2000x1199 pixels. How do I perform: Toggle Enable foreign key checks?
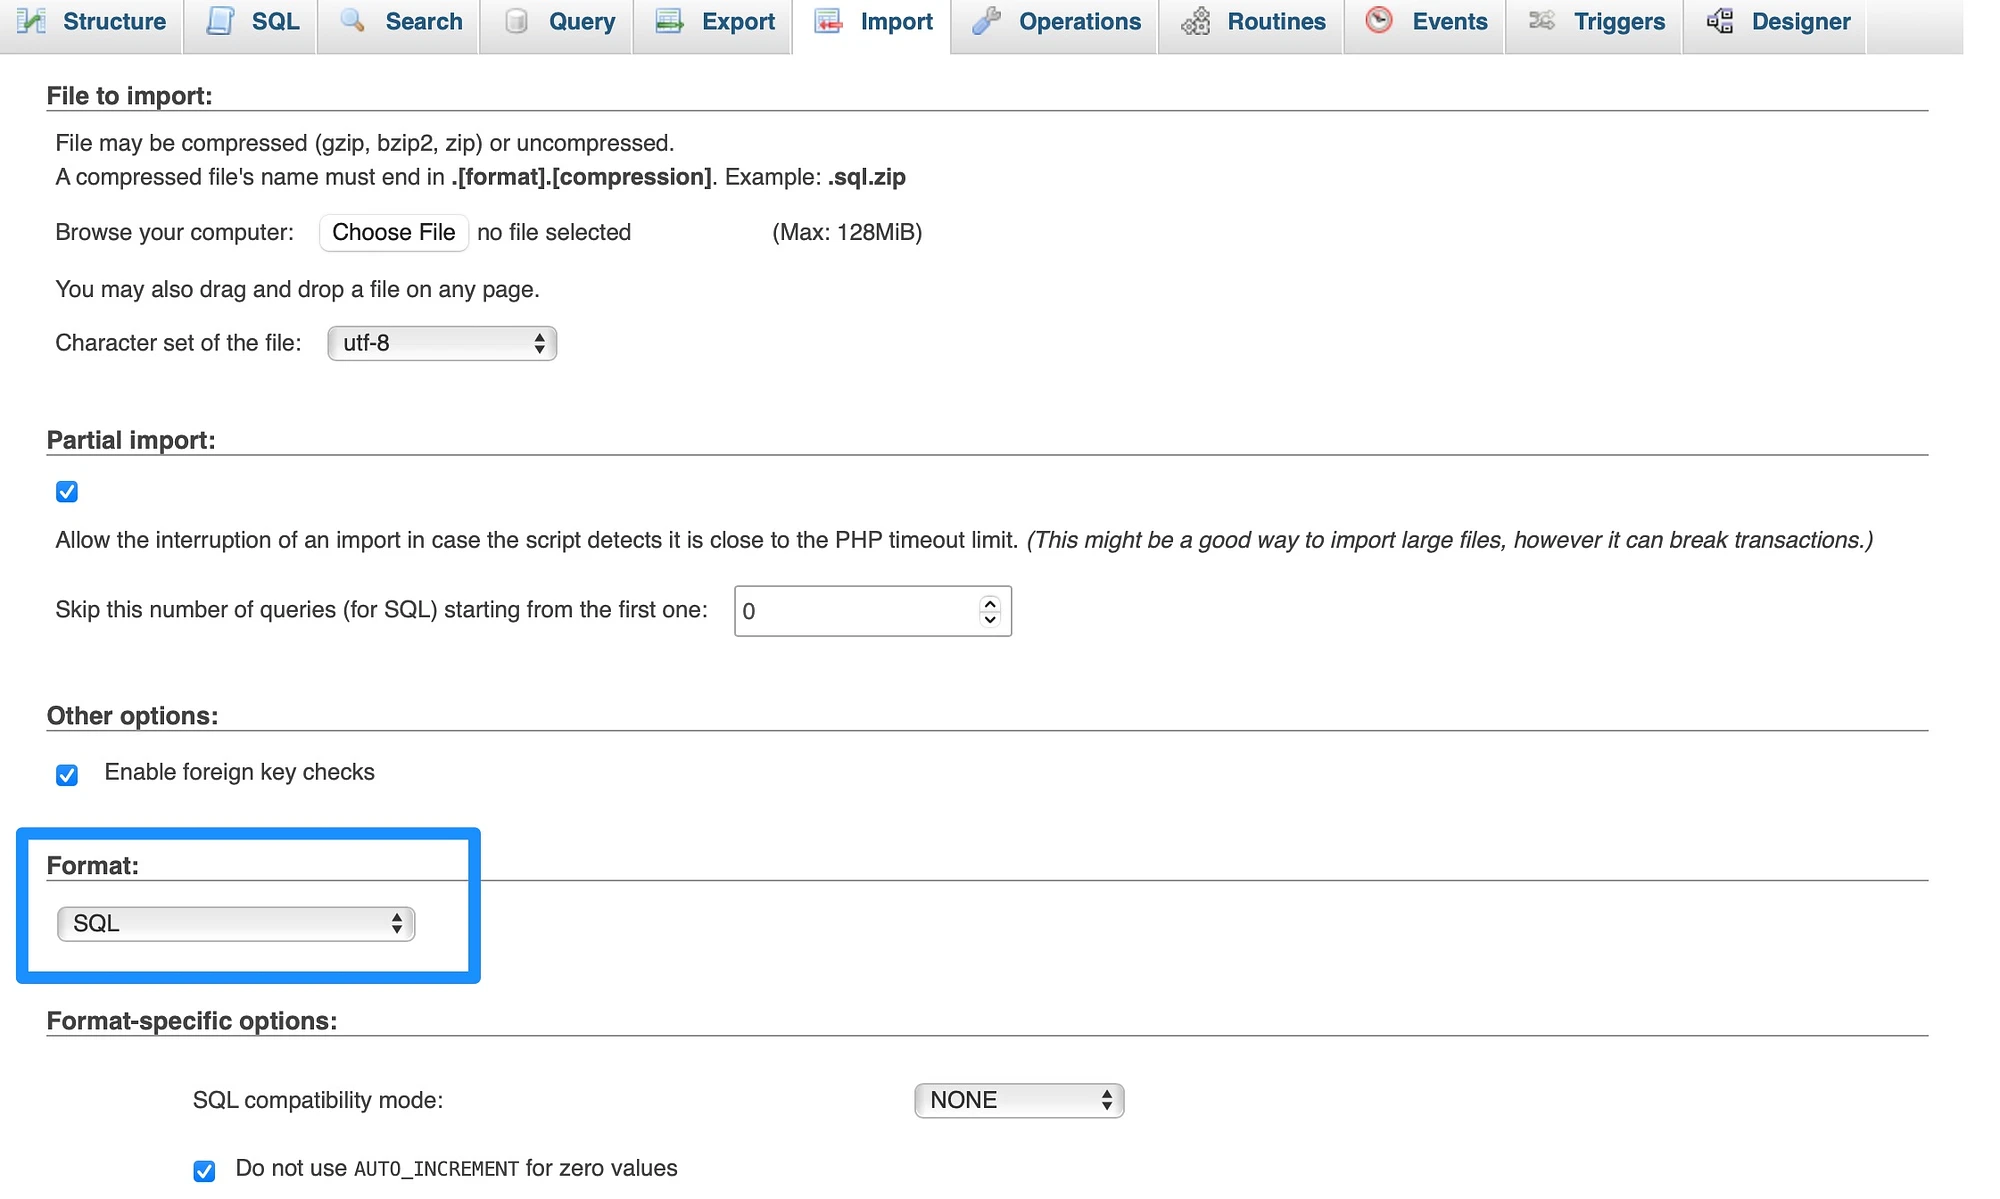pos(66,772)
